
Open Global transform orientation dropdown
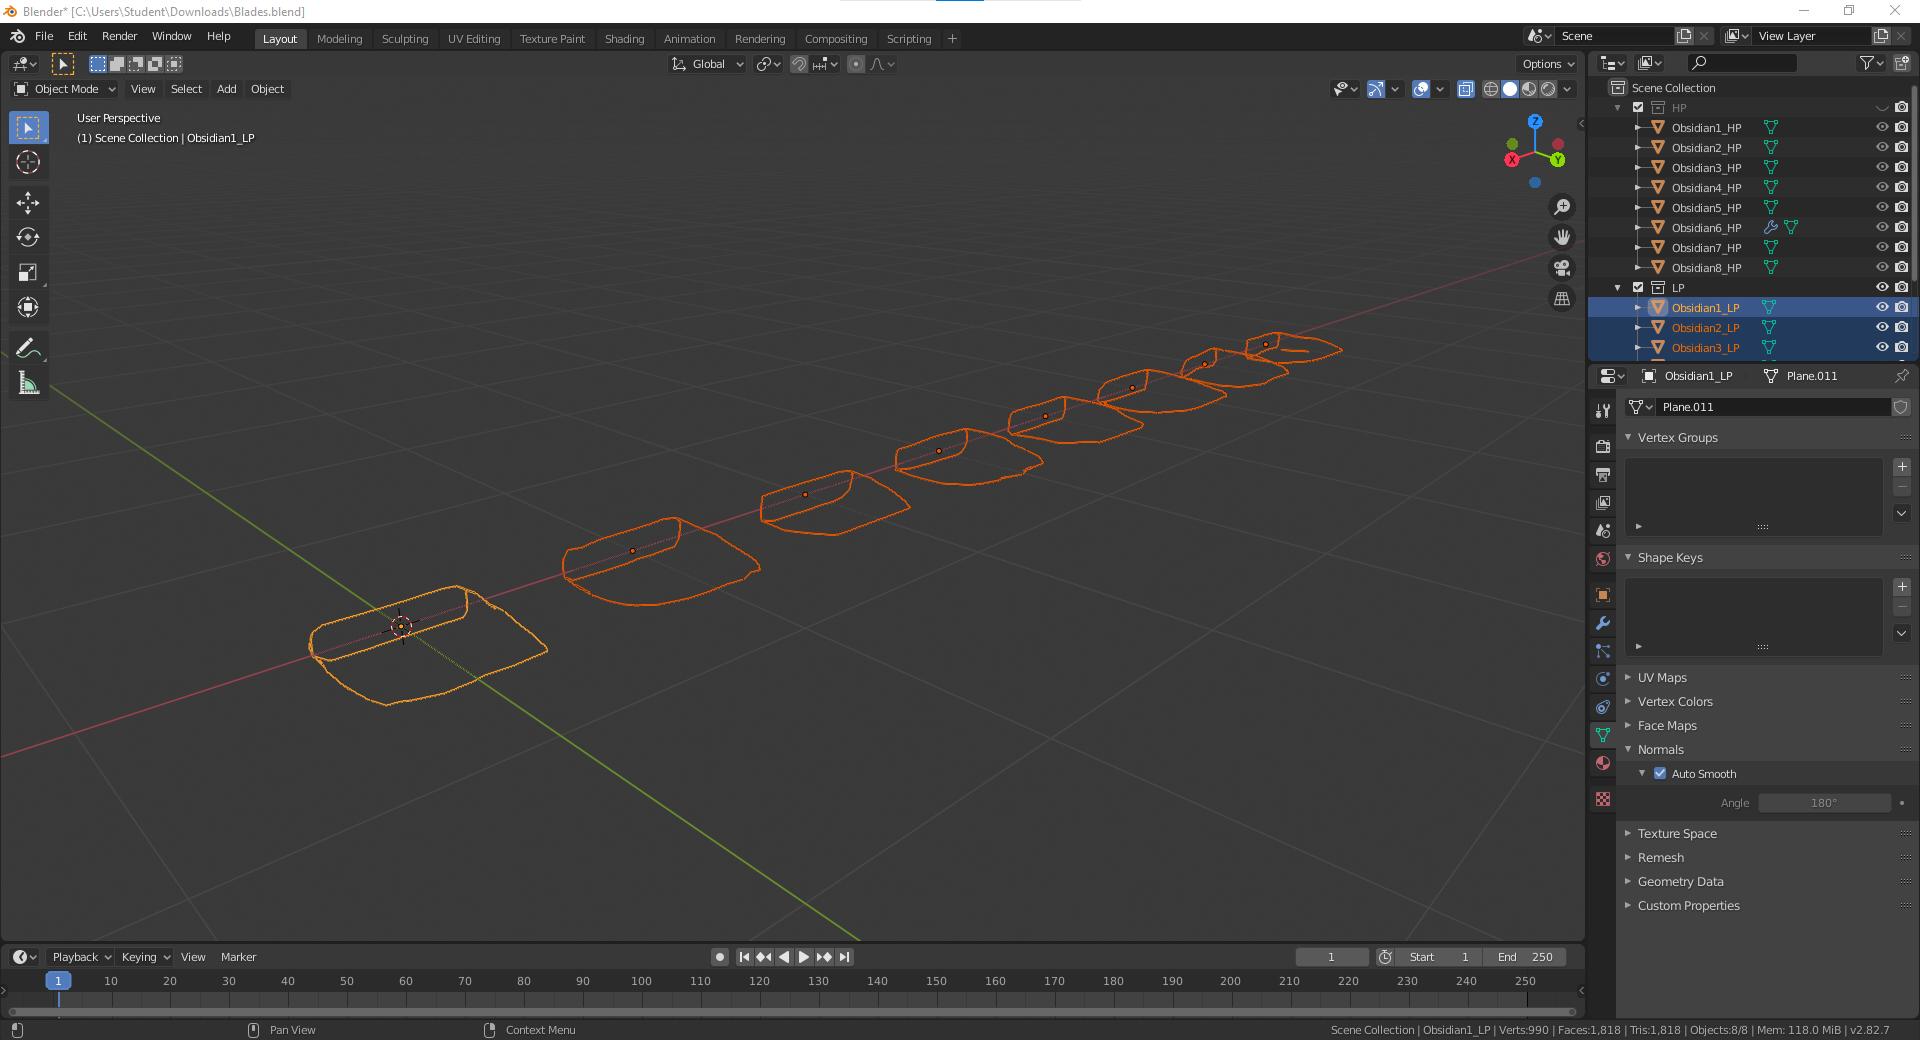(x=708, y=64)
